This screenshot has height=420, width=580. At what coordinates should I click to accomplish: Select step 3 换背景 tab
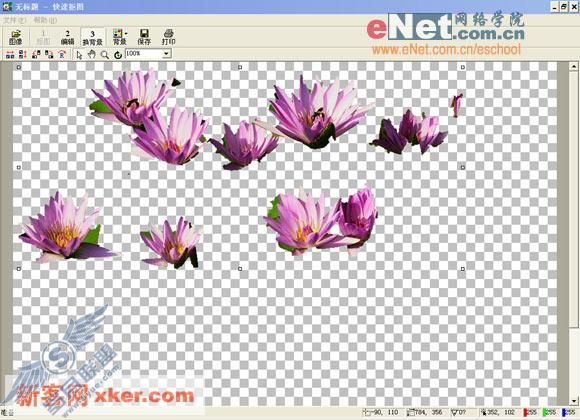coord(92,37)
